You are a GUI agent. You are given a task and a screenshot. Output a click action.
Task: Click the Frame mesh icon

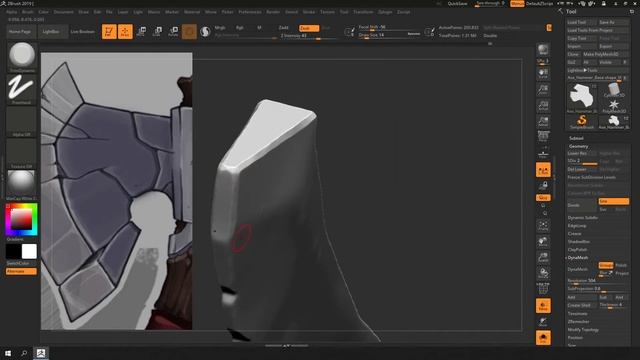point(543,225)
